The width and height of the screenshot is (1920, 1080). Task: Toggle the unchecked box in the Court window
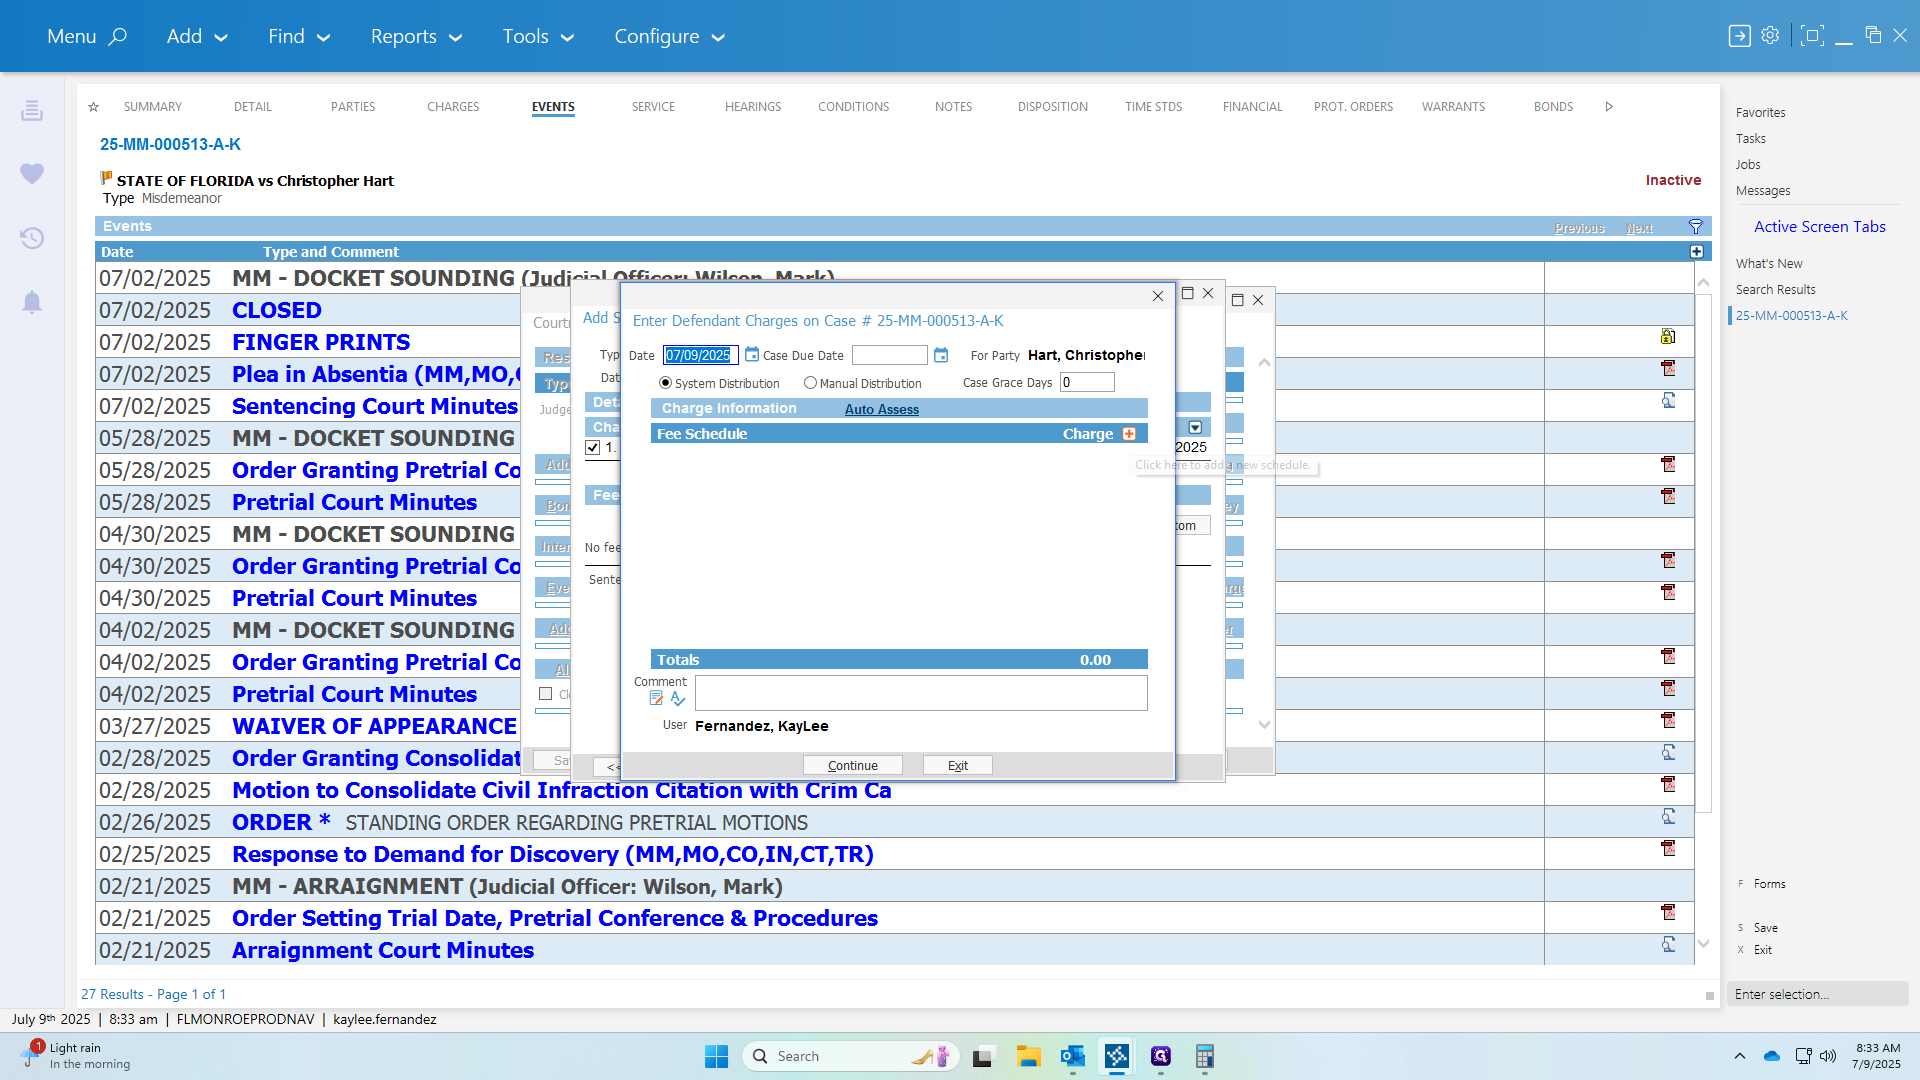point(546,694)
